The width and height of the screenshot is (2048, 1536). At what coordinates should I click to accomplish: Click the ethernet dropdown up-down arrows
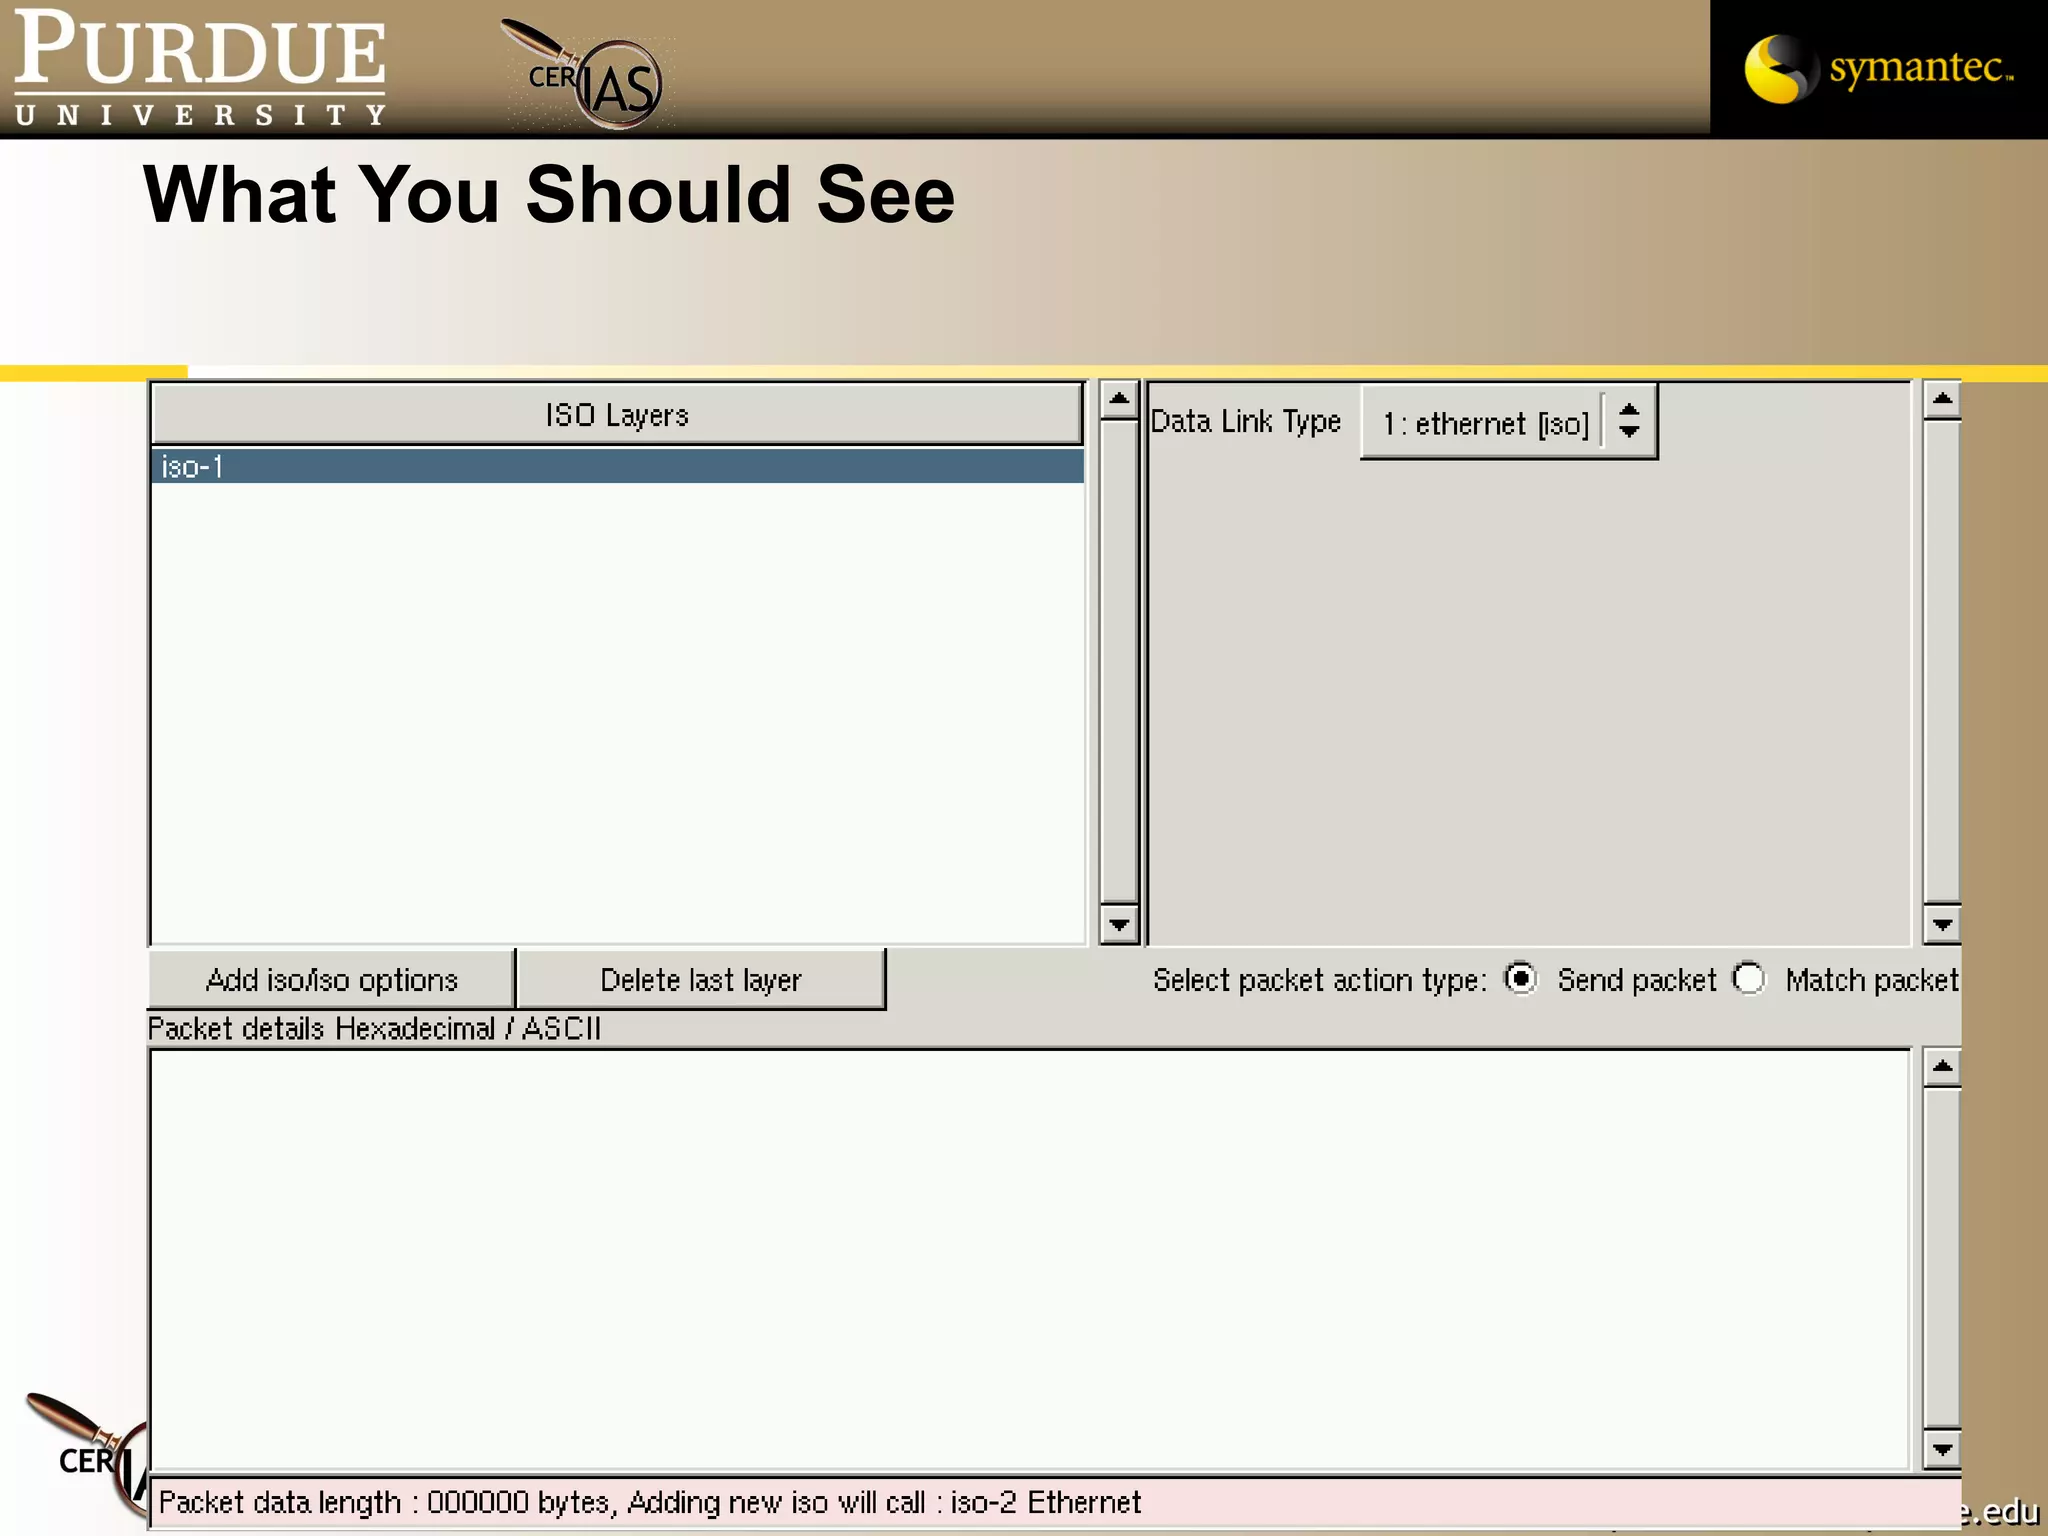click(x=1629, y=421)
